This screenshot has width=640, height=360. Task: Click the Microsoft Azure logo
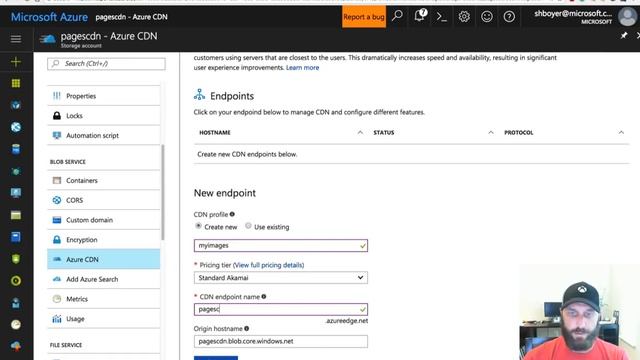coord(49,17)
